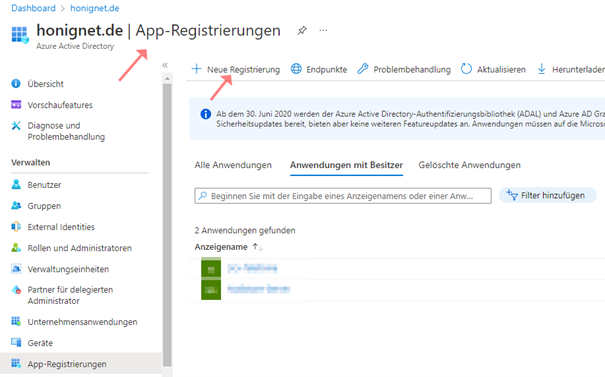605x377 pixels.
Task: Open Vorschaufeatures in sidebar
Action: click(x=60, y=105)
